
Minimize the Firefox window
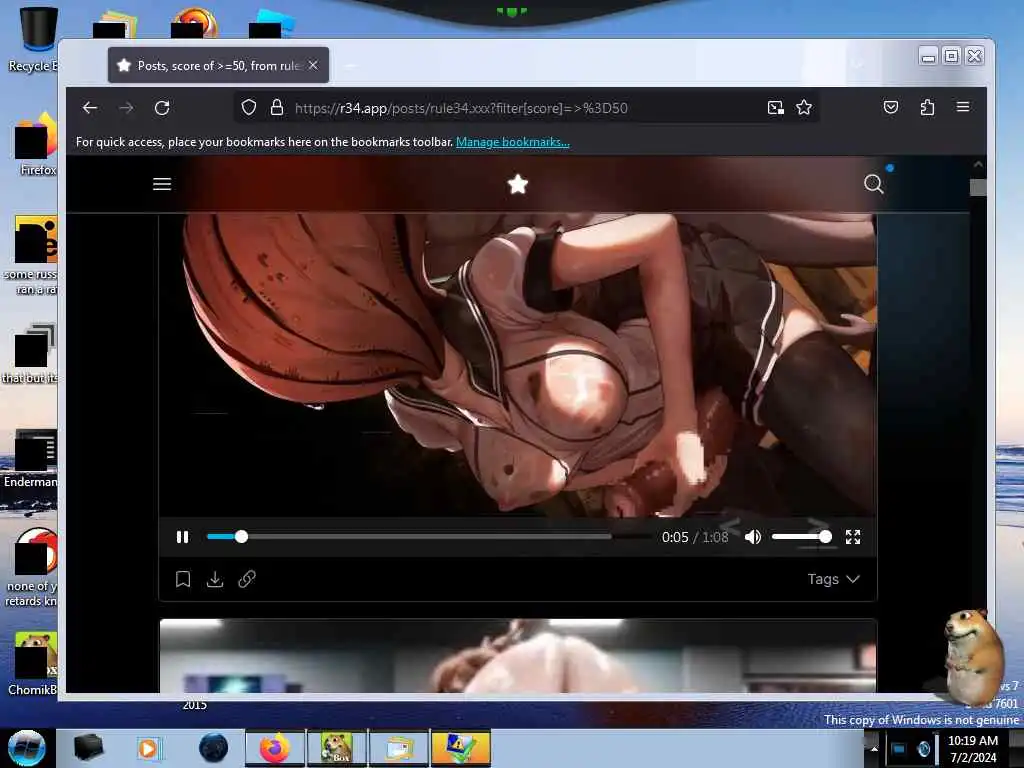(x=928, y=57)
